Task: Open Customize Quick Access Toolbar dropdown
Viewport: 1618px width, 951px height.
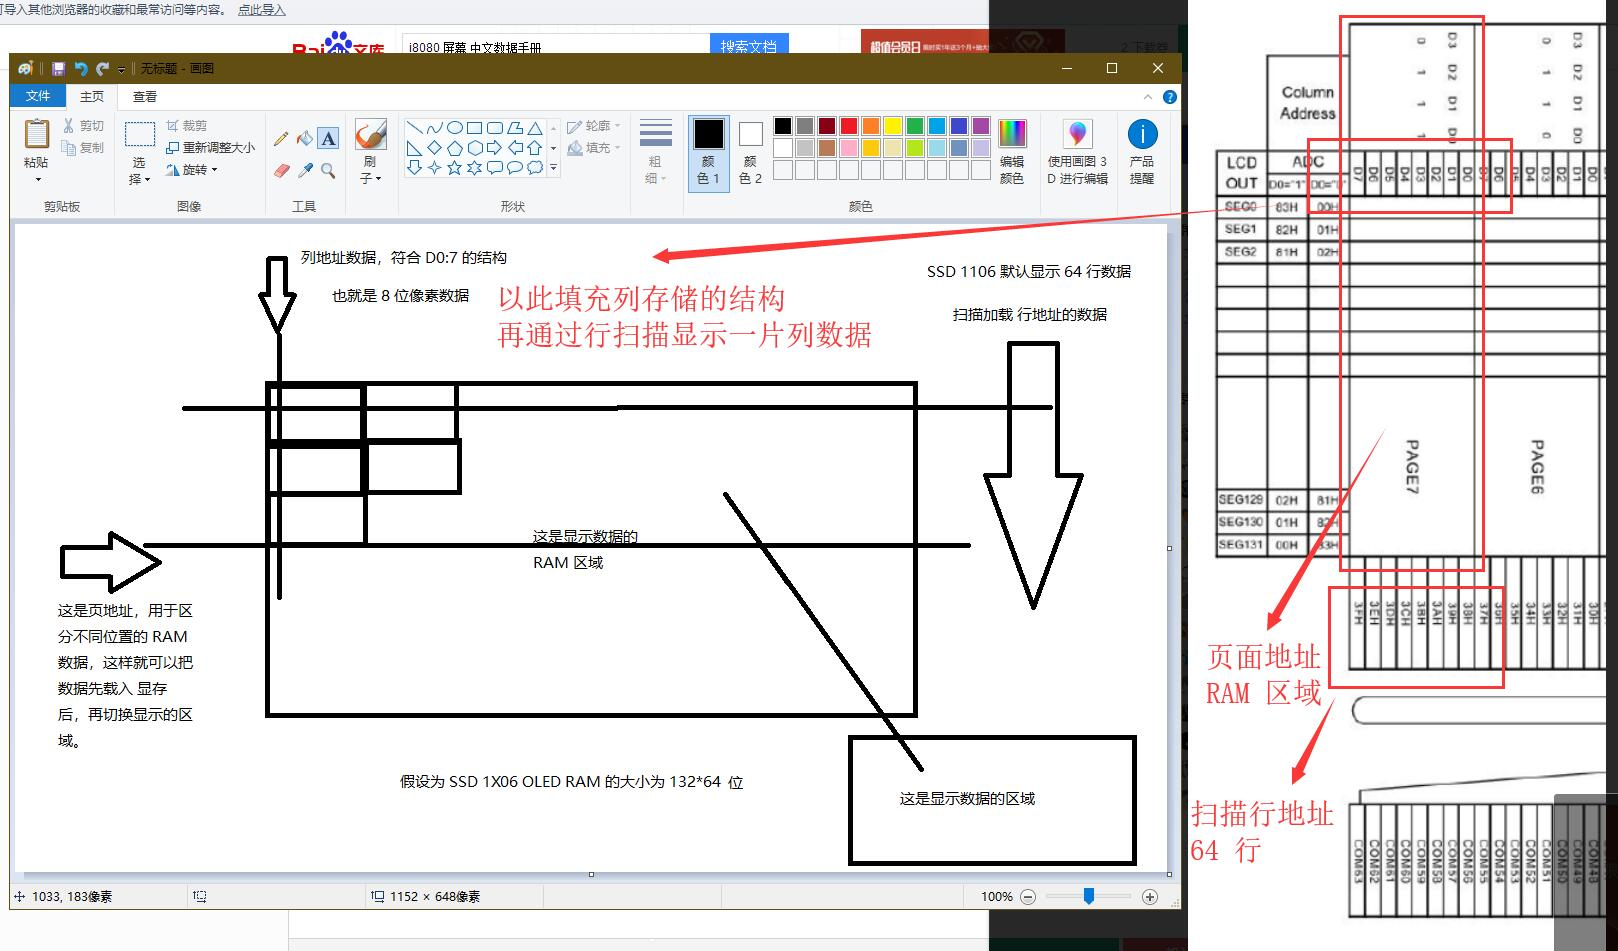Action: click(x=122, y=70)
